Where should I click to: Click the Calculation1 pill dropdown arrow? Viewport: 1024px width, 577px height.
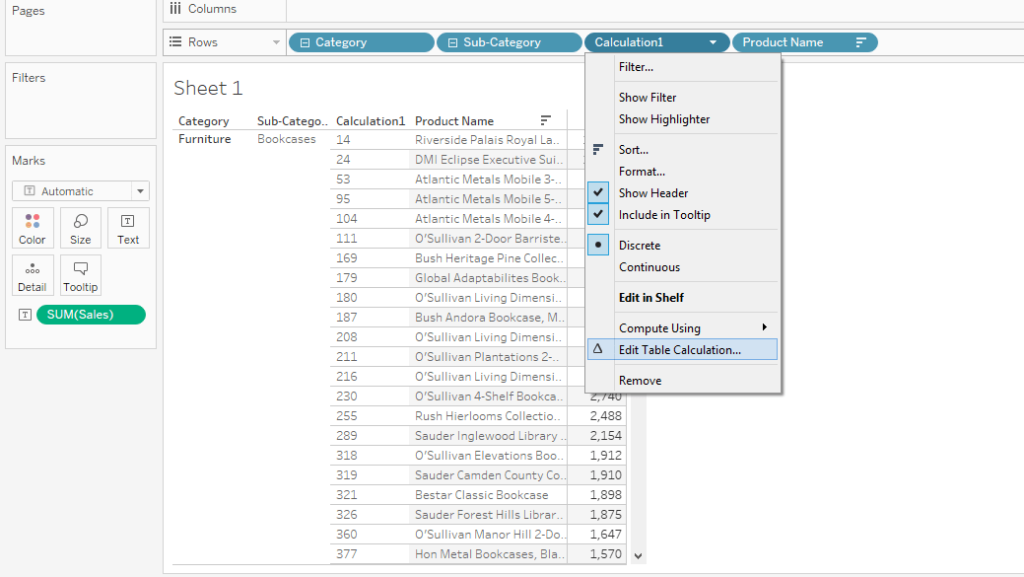pyautogui.click(x=713, y=43)
